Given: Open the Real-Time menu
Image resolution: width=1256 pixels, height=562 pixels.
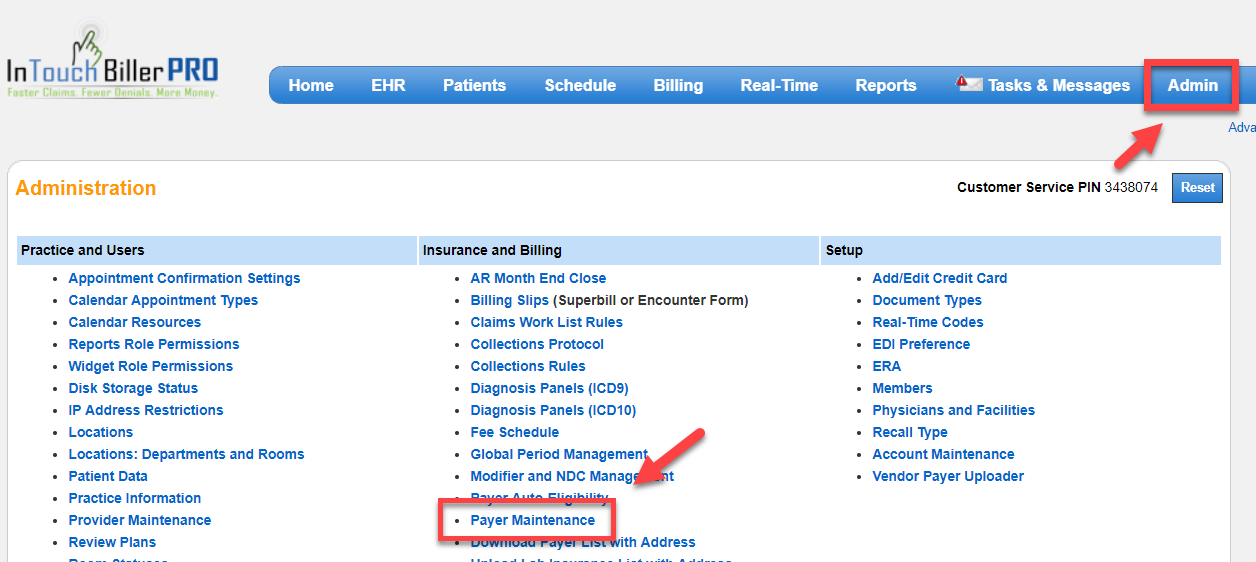Looking at the screenshot, I should click(779, 85).
